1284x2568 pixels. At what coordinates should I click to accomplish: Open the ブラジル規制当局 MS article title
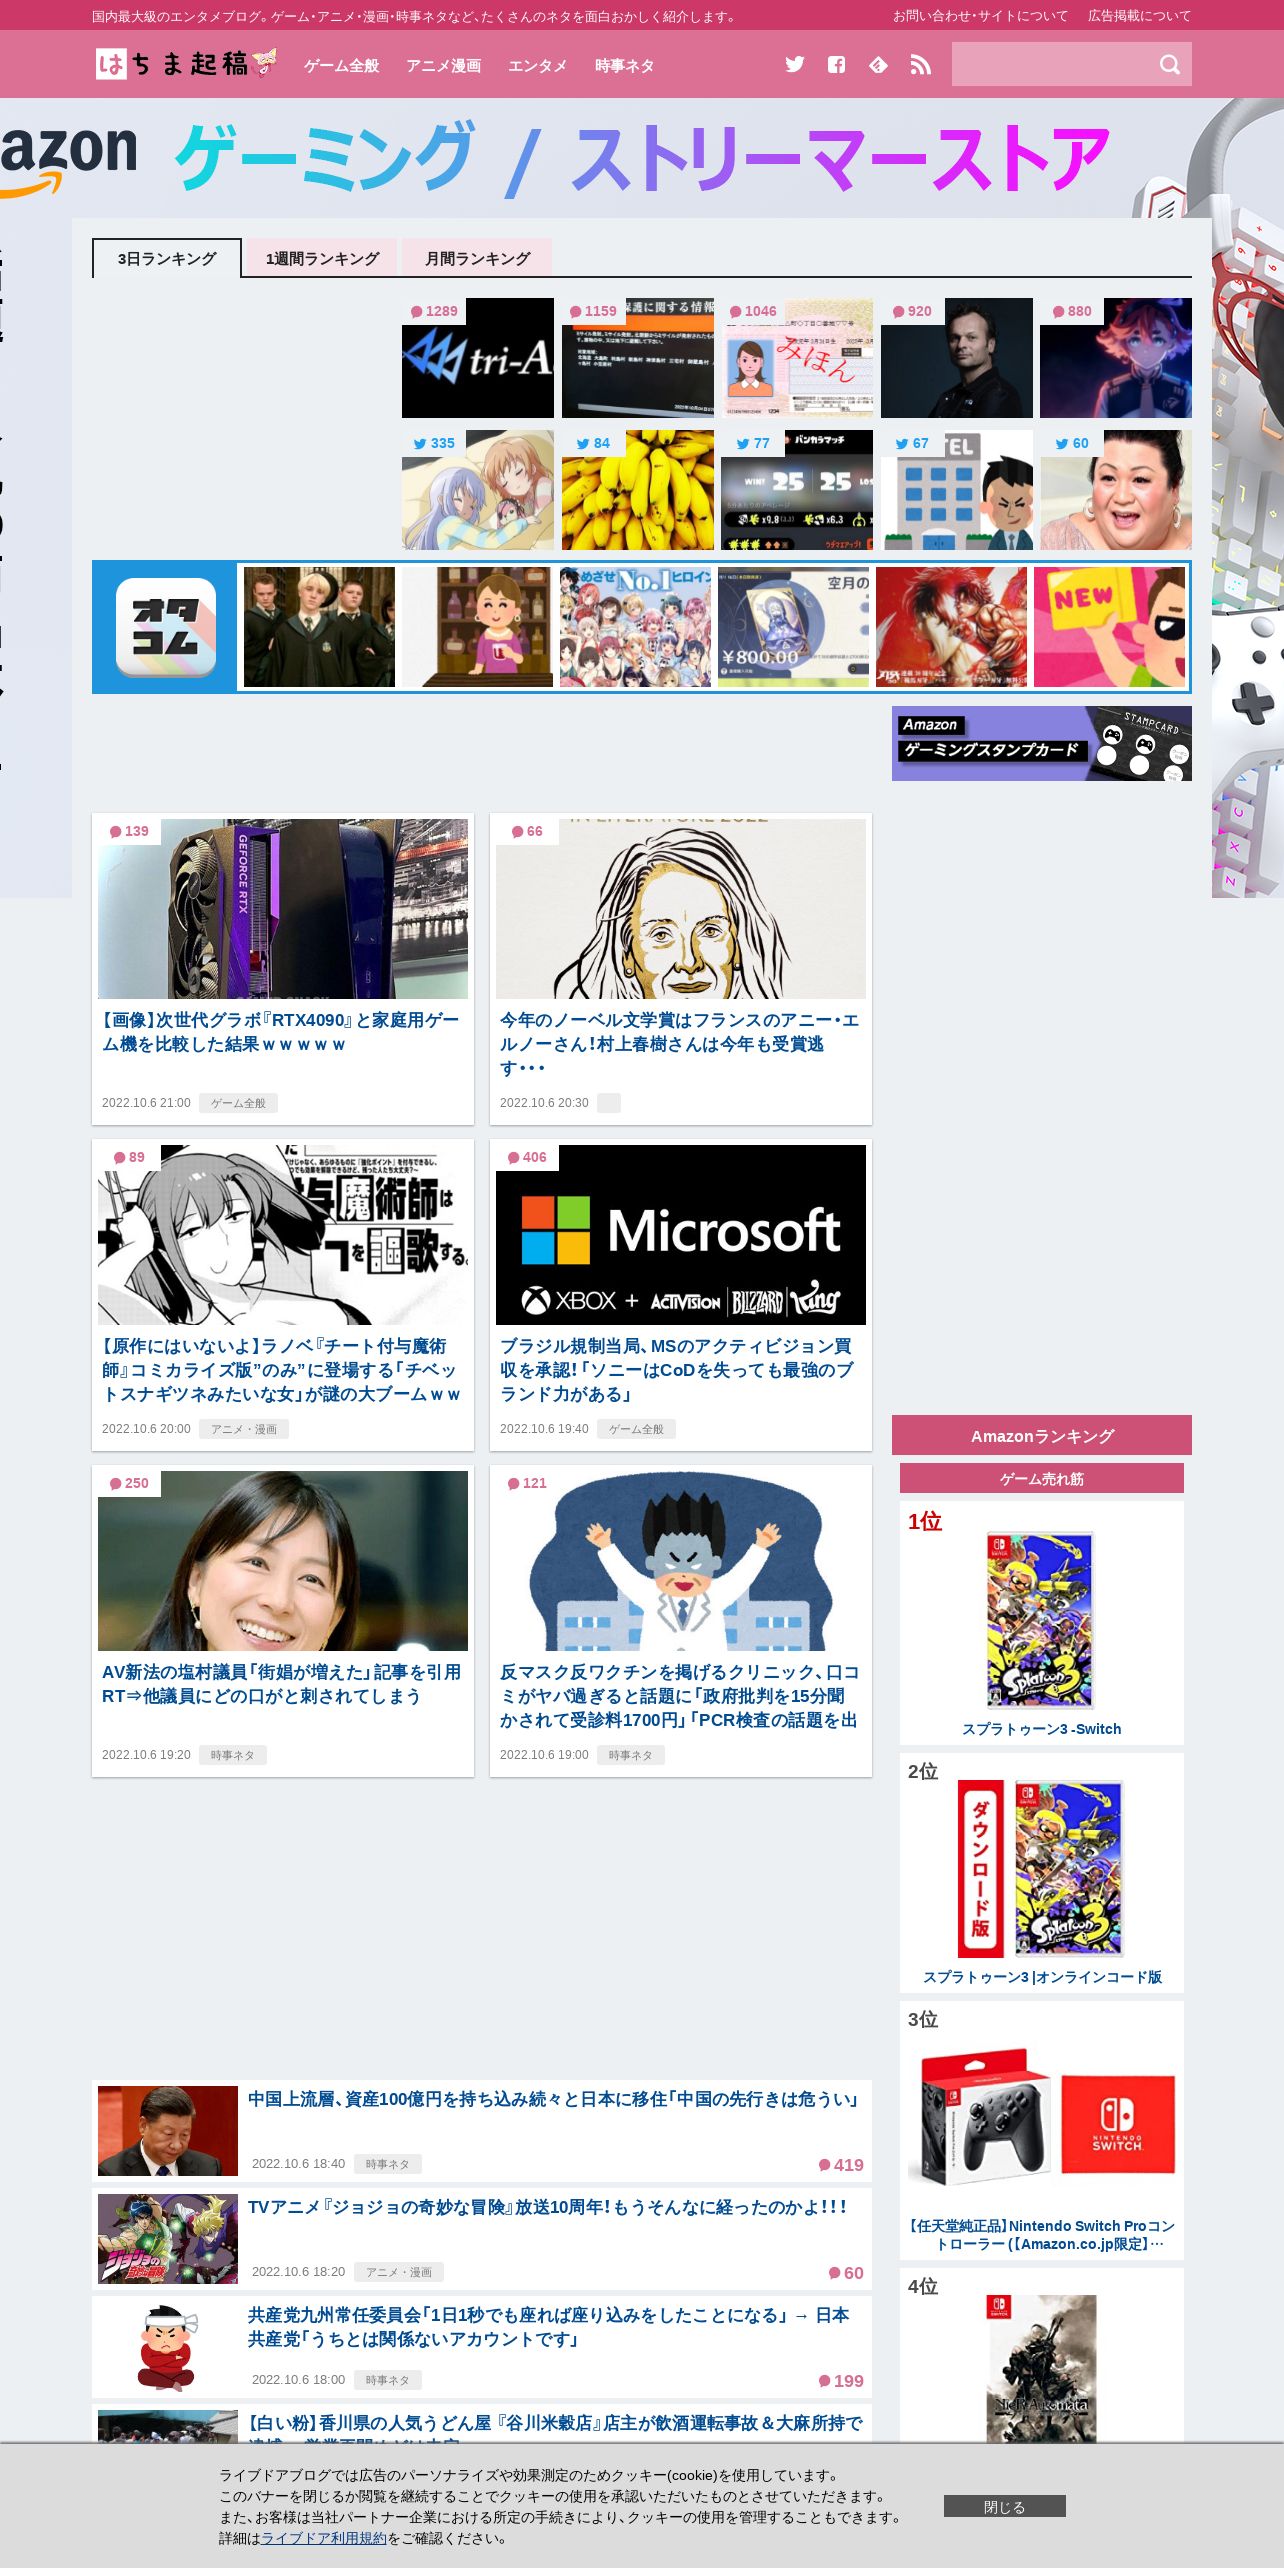(x=678, y=1370)
